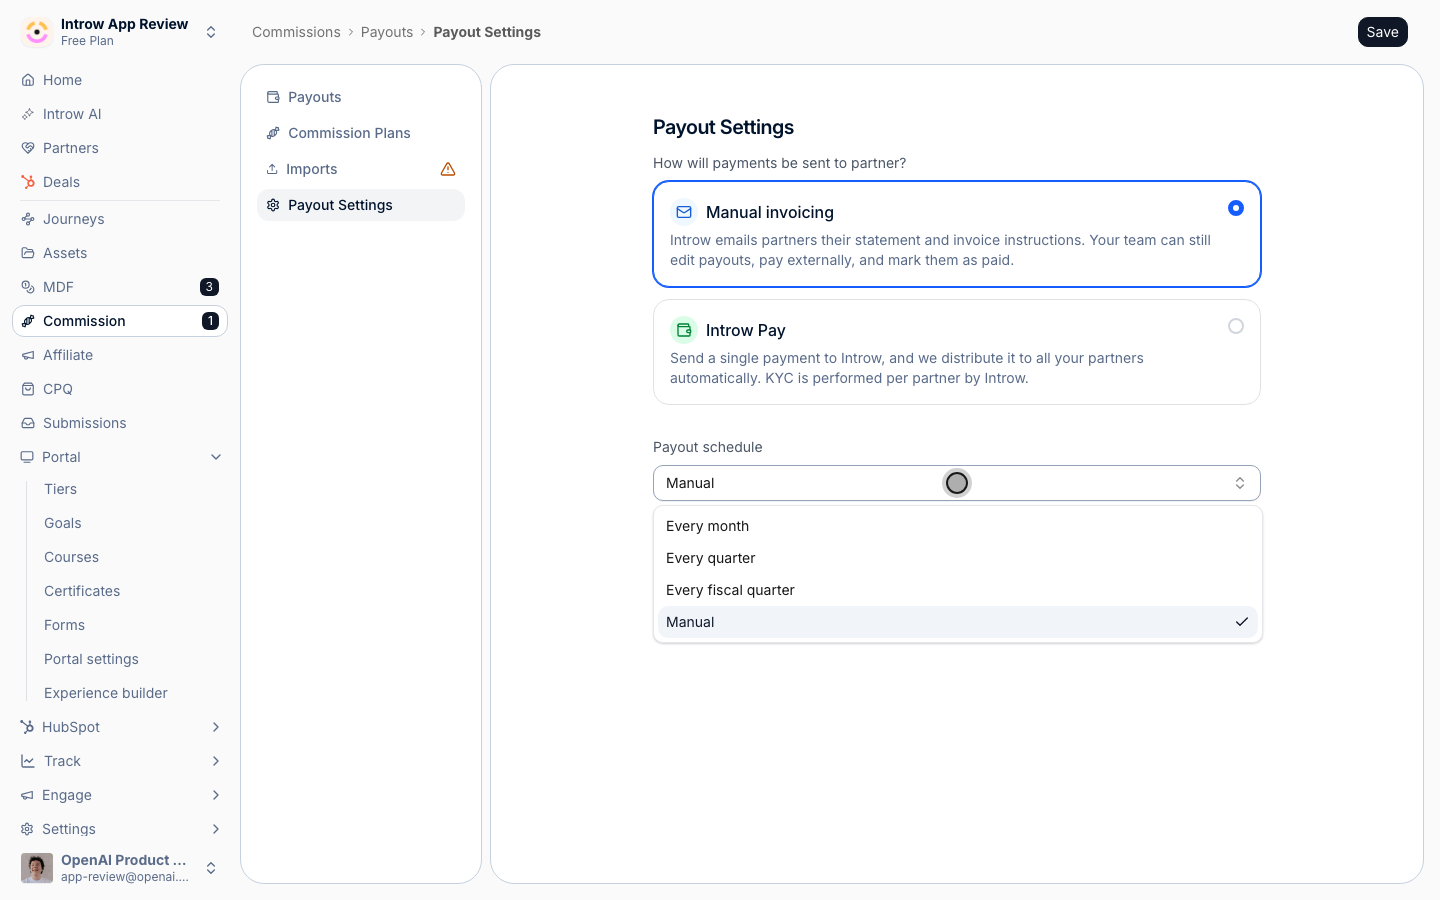The image size is (1440, 900).
Task: Click the Partners handshake icon
Action: [28, 148]
